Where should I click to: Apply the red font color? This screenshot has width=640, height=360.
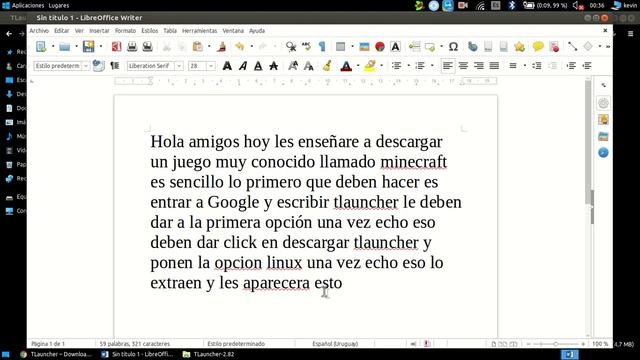pos(346,66)
